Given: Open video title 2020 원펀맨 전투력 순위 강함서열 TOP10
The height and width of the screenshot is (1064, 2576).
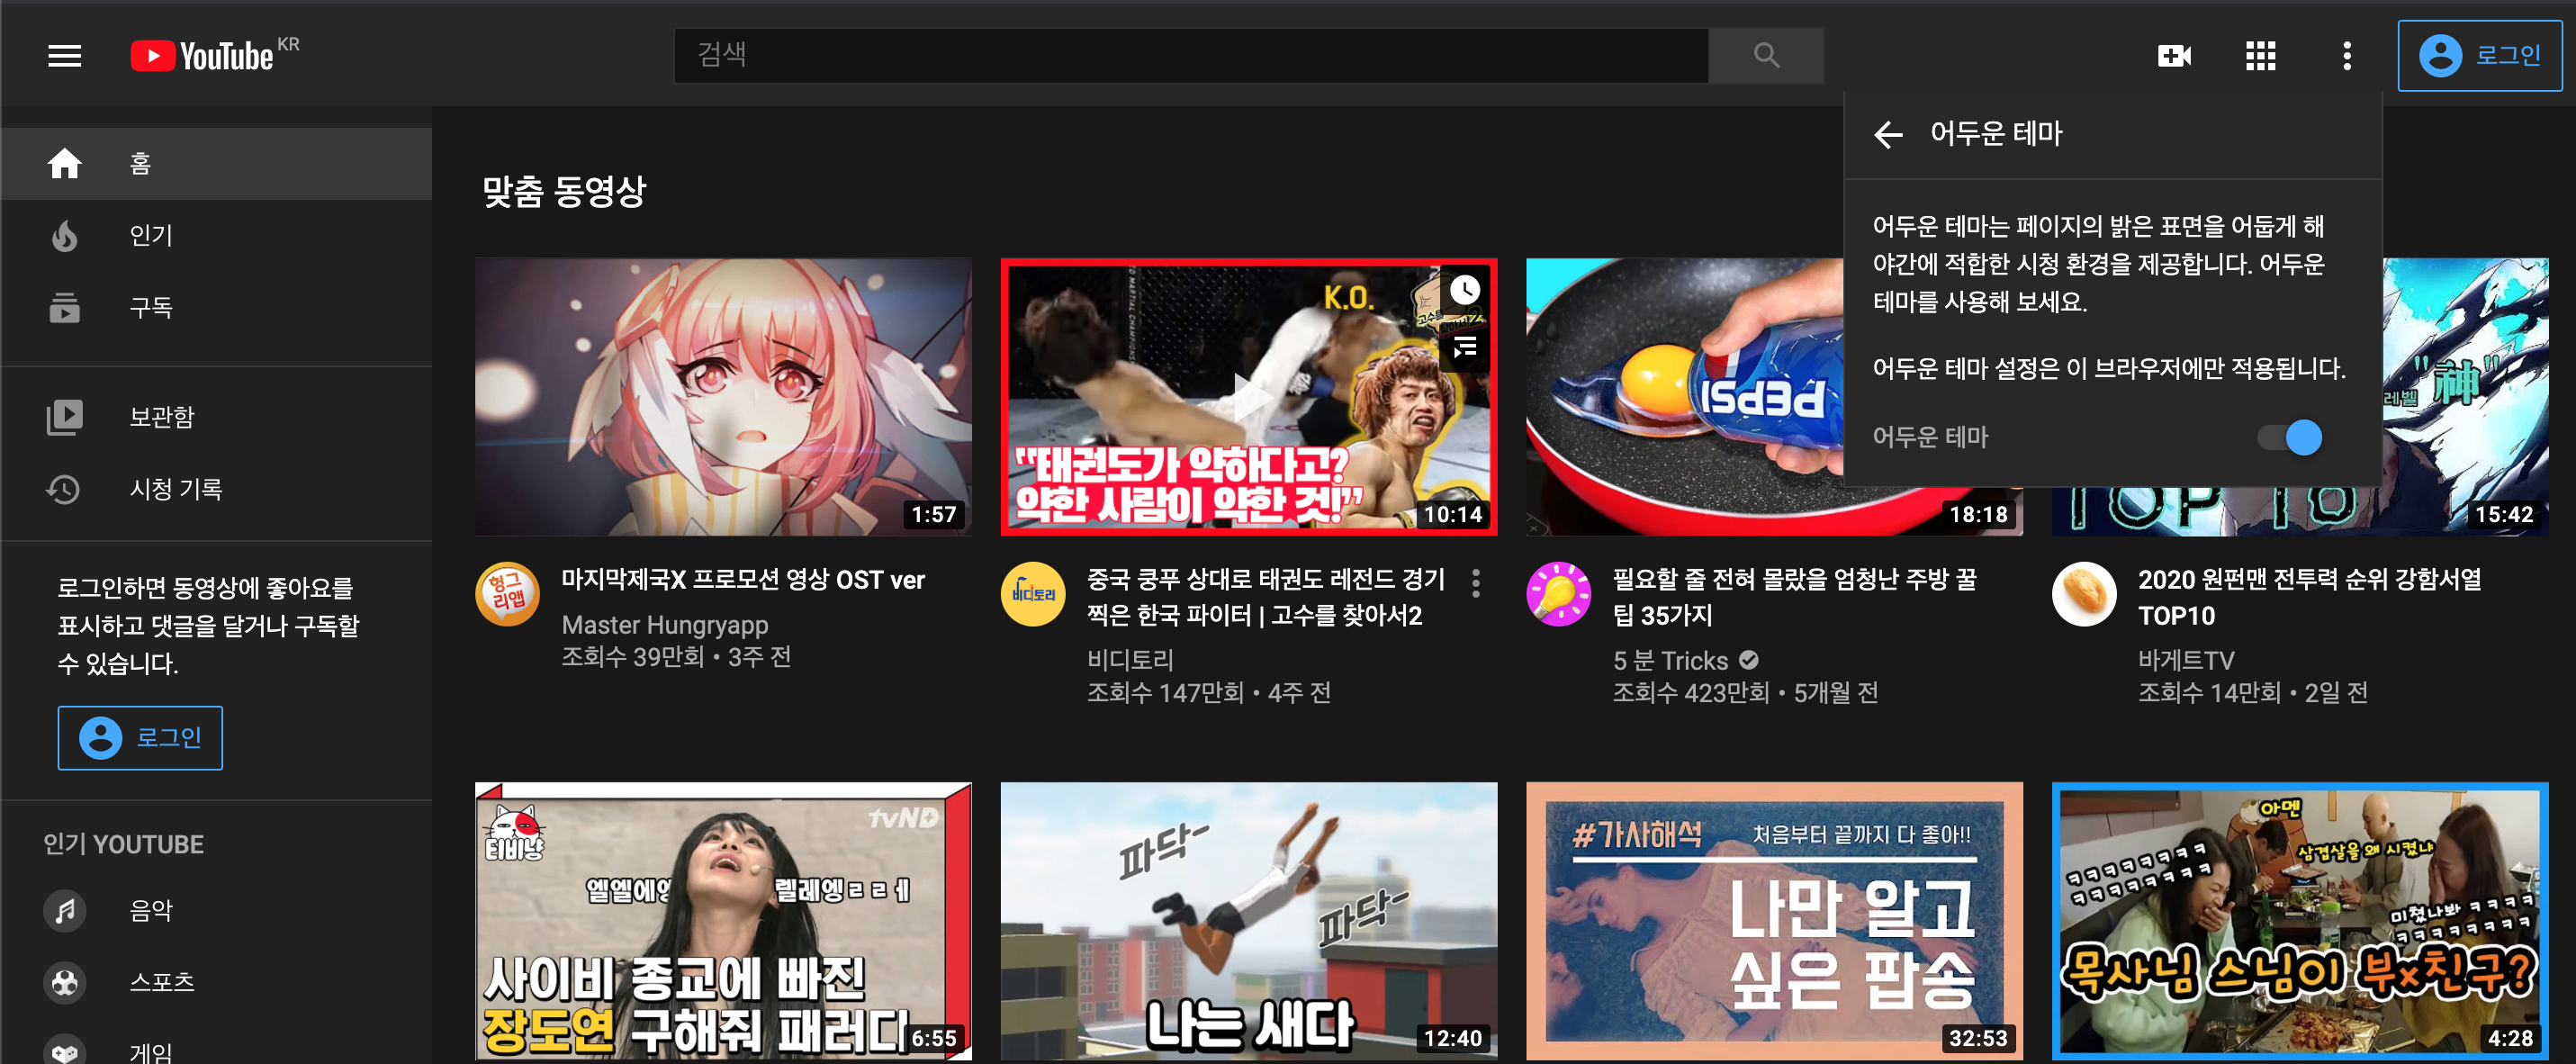Looking at the screenshot, I should [x=2309, y=597].
